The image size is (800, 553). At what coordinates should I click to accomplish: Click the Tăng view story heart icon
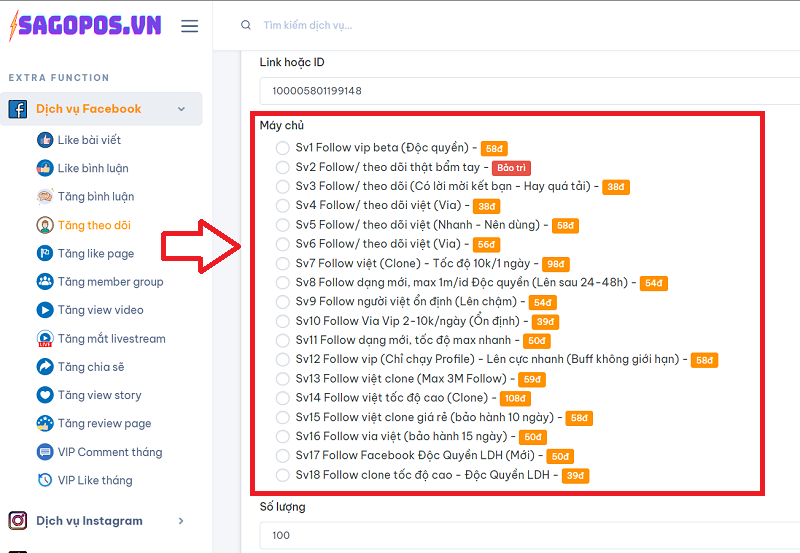44,395
